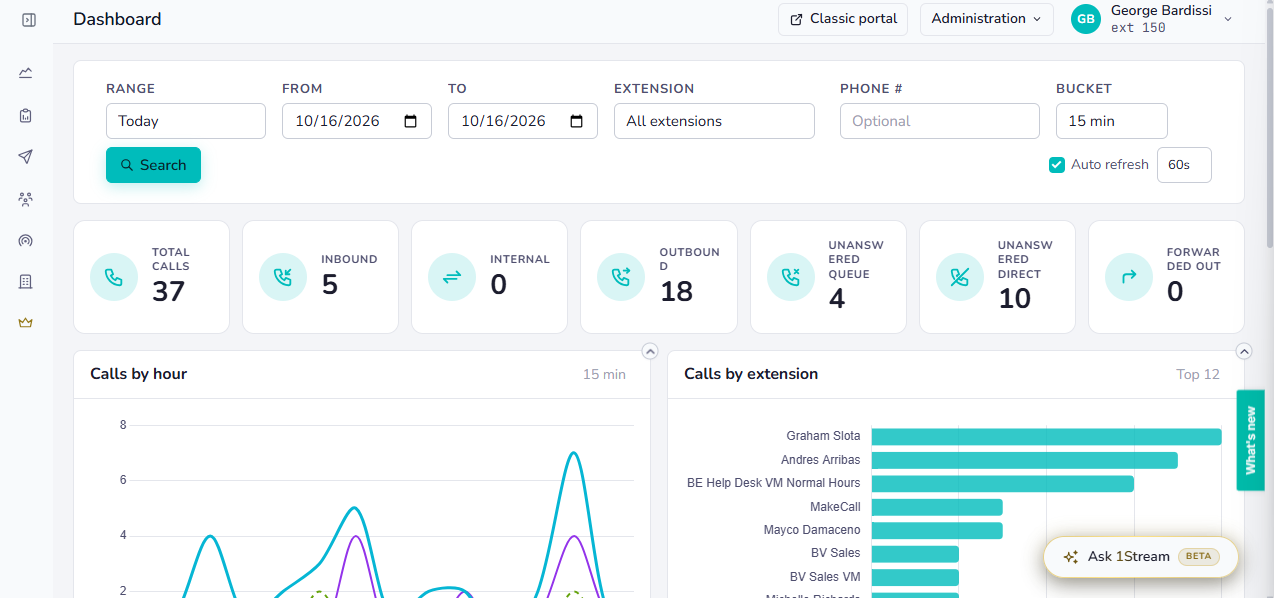1274x598 pixels.
Task: Open the building sidebar icon
Action: click(x=26, y=282)
